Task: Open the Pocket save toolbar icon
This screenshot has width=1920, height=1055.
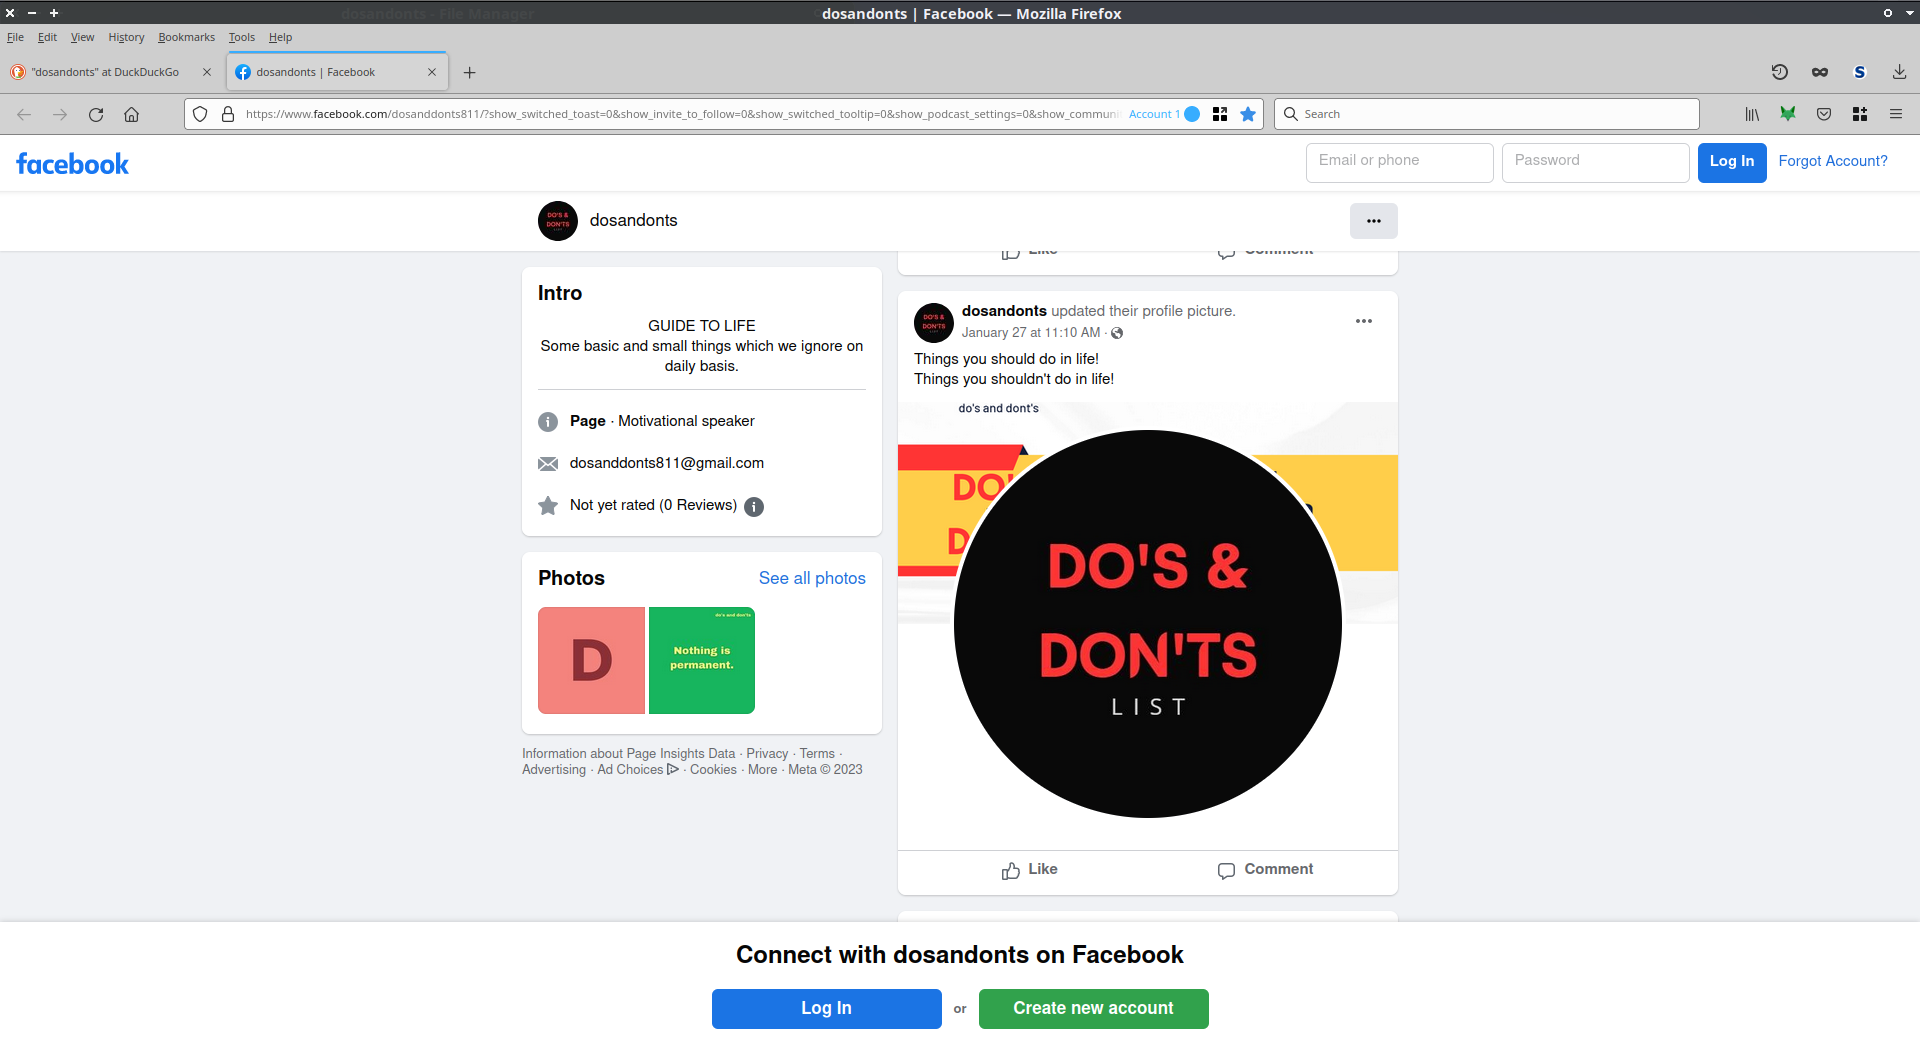Action: (x=1824, y=115)
